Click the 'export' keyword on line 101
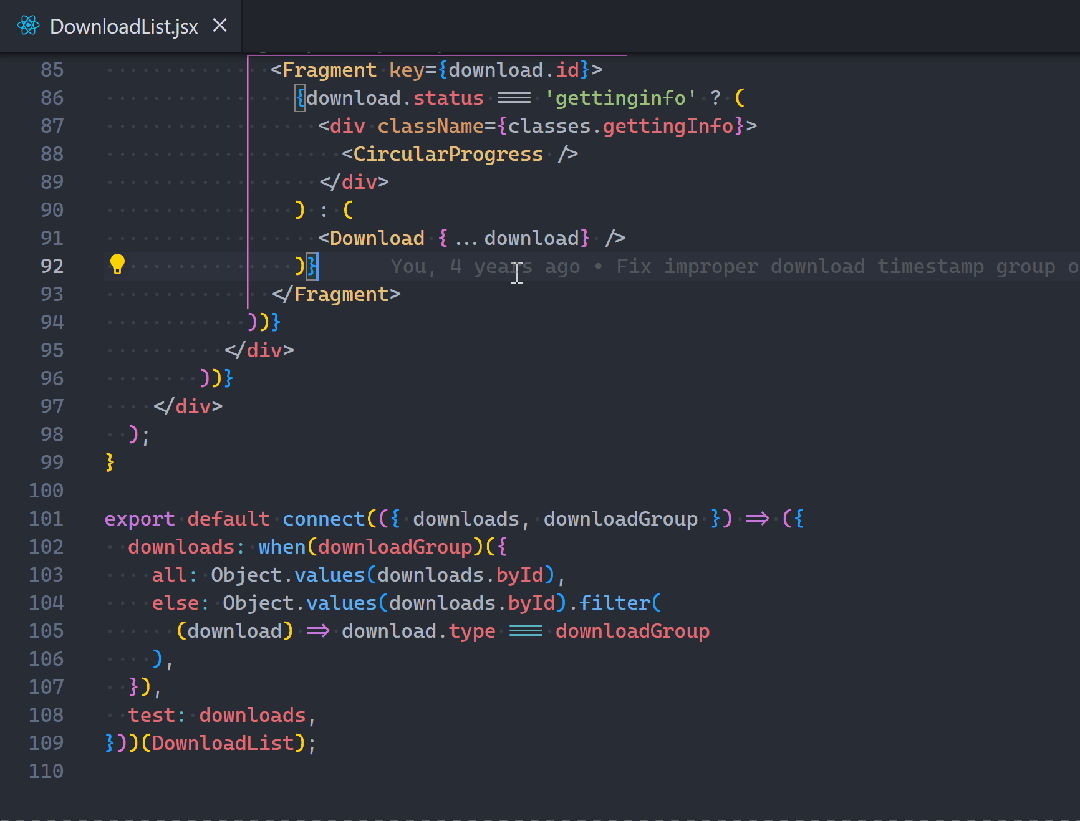 pyautogui.click(x=139, y=519)
